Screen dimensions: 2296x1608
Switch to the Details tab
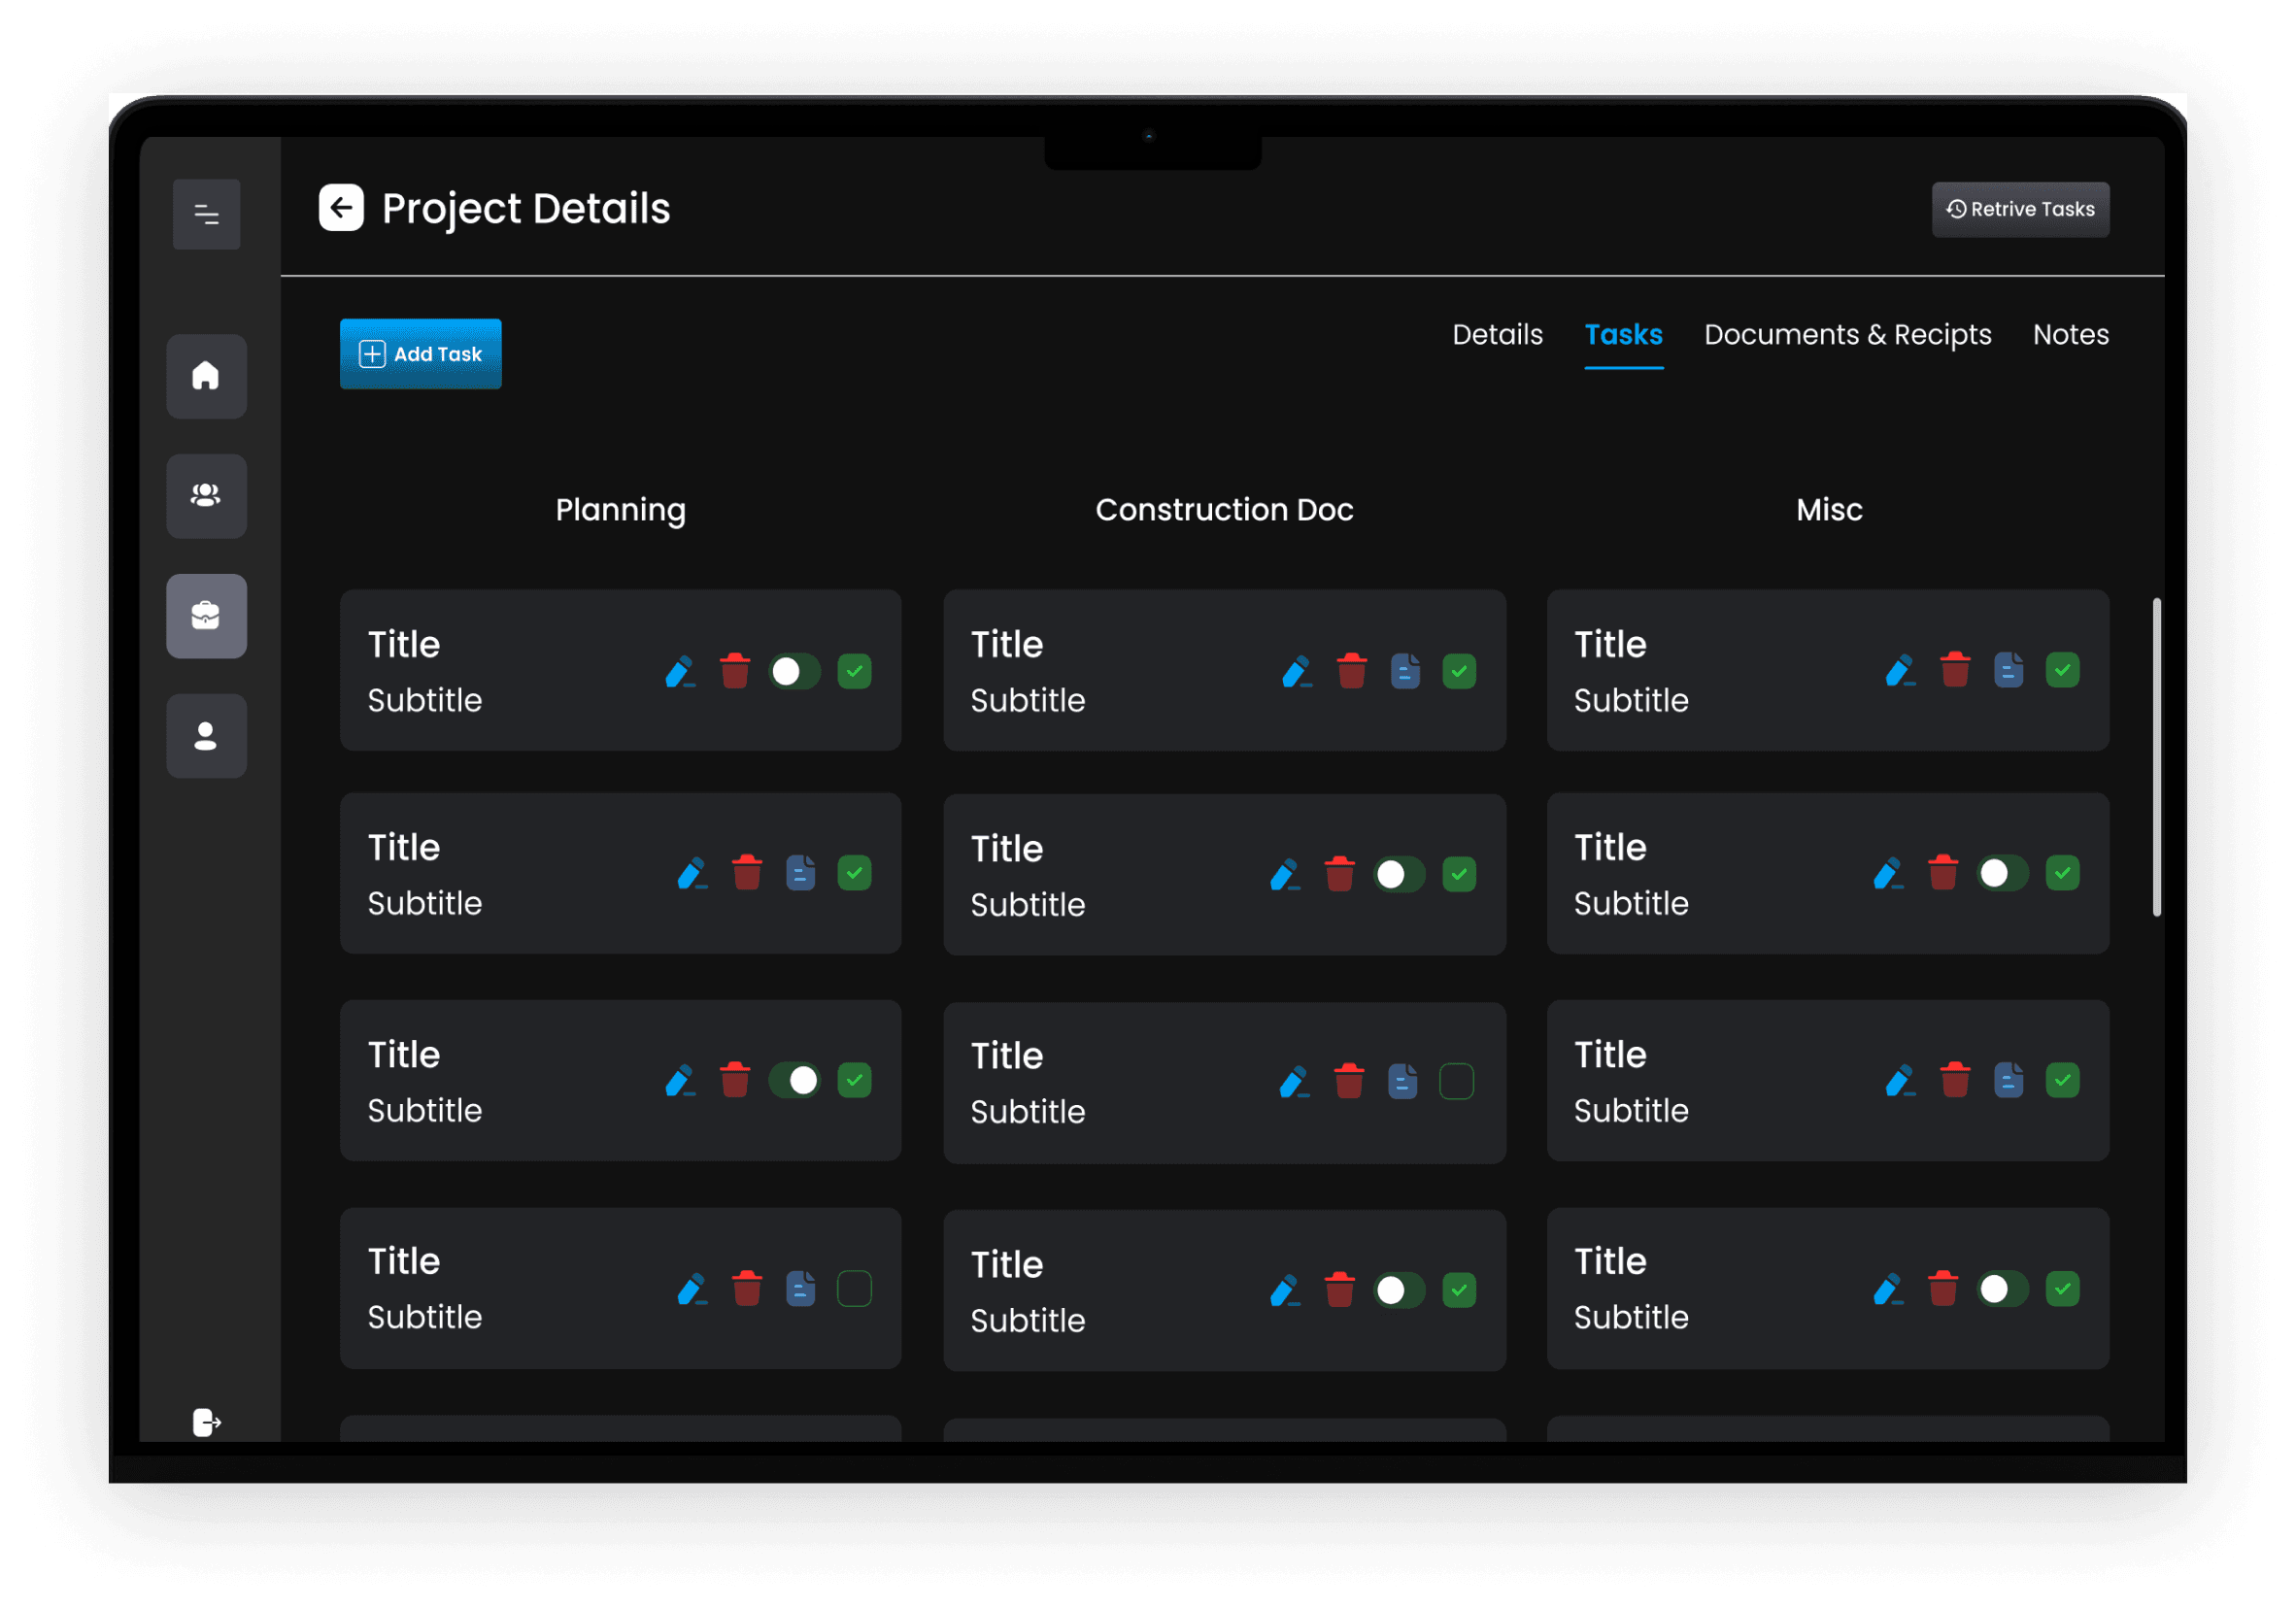point(1497,334)
